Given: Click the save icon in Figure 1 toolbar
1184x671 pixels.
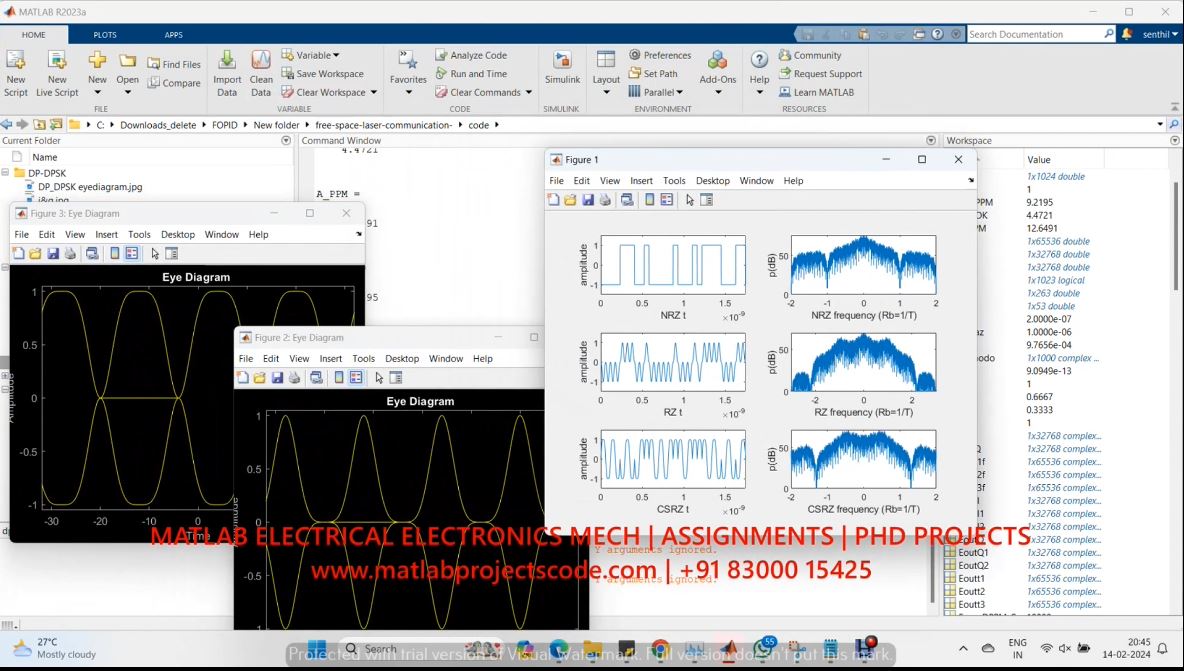Looking at the screenshot, I should tap(587, 200).
